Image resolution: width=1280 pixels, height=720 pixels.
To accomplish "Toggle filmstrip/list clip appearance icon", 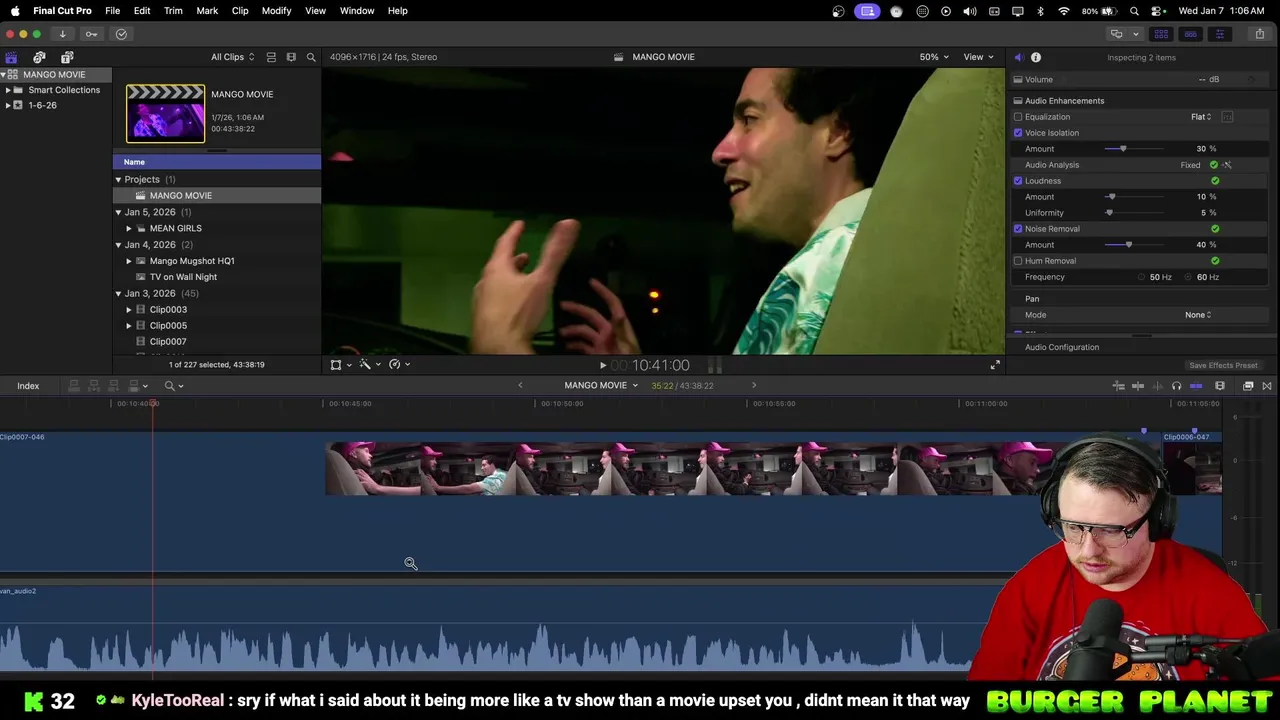I will (271, 57).
